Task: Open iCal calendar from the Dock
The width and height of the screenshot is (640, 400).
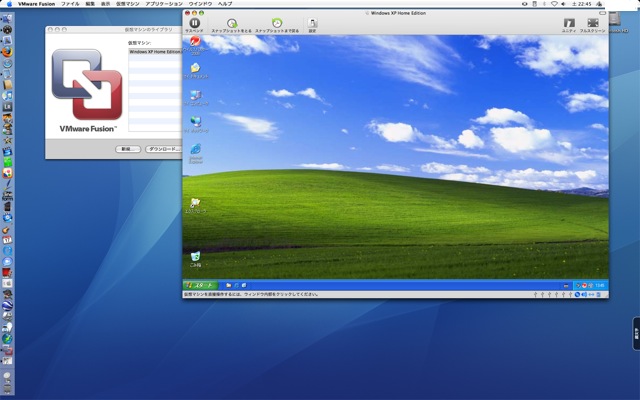Action: coord(7,240)
